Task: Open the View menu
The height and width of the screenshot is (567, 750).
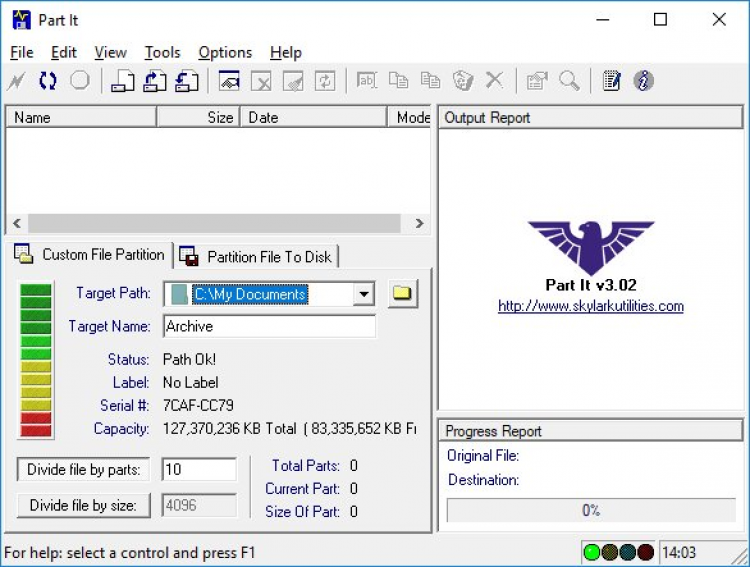Action: coord(110,52)
